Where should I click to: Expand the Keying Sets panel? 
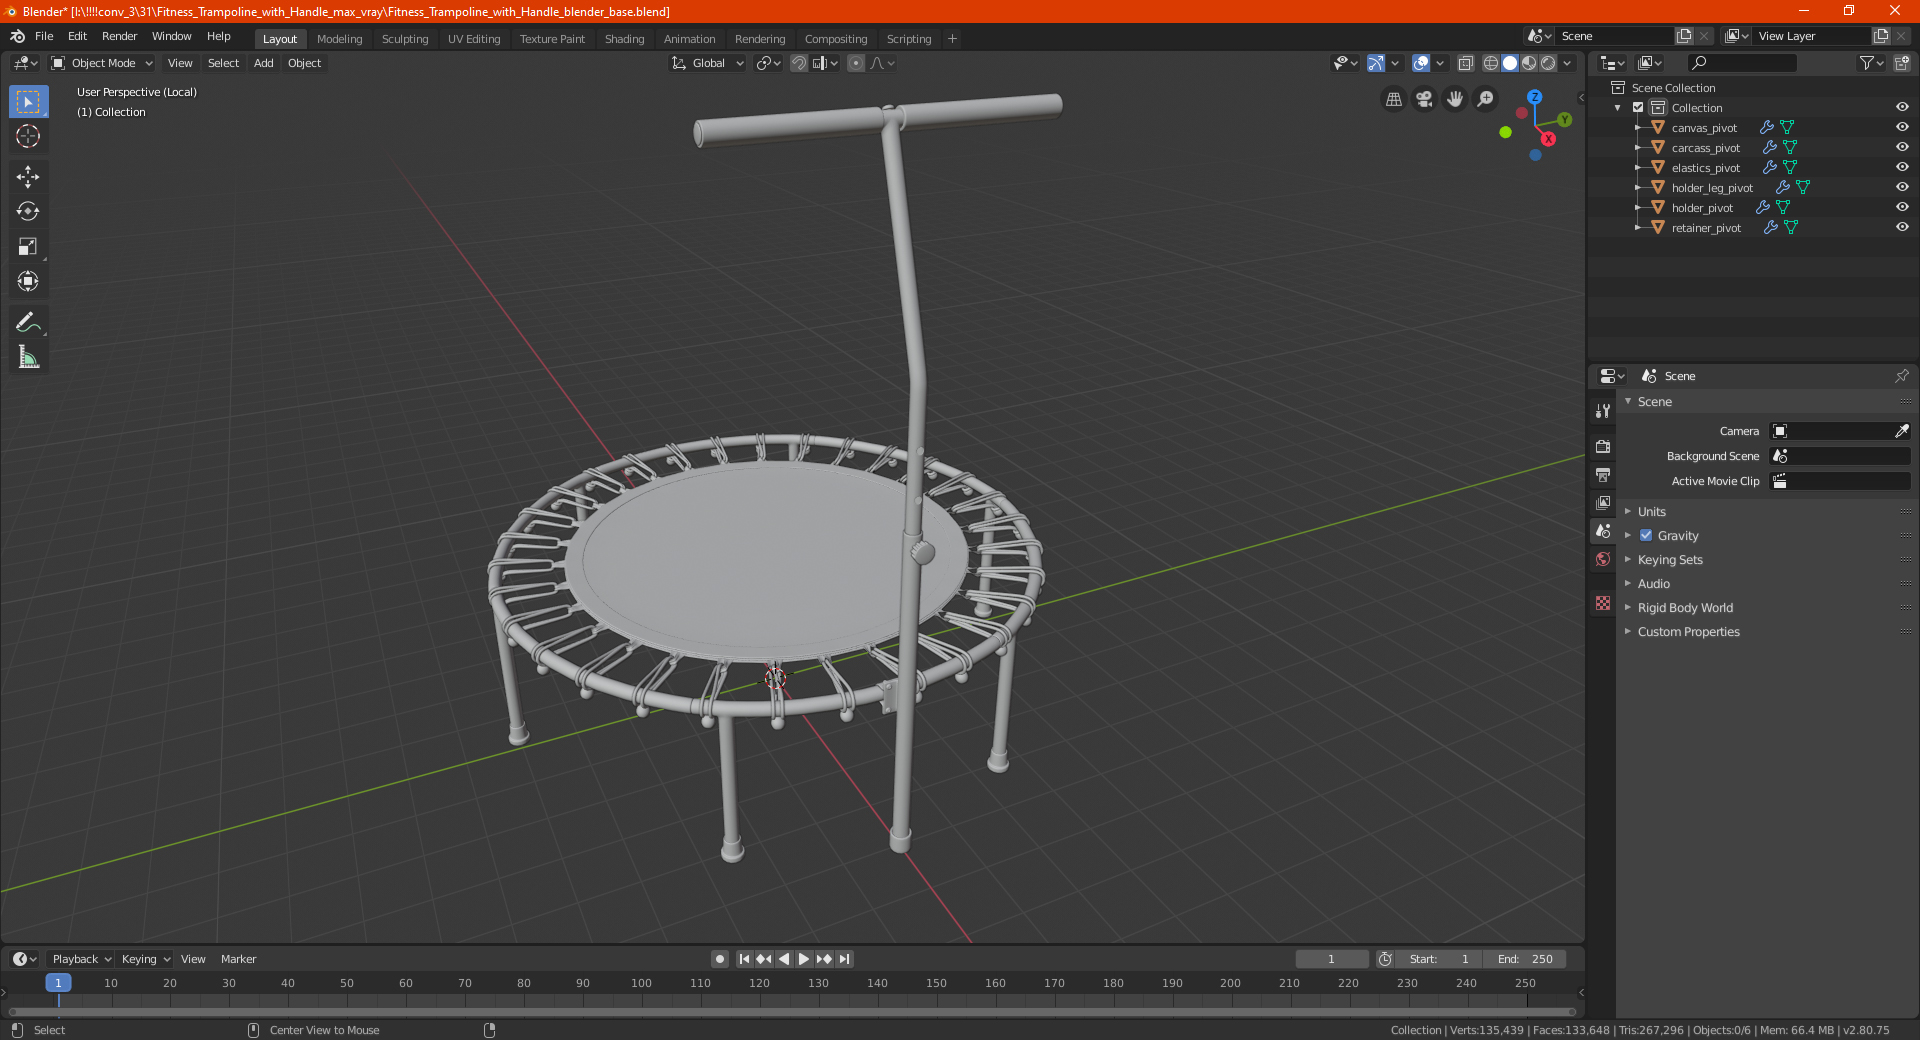pyautogui.click(x=1670, y=560)
